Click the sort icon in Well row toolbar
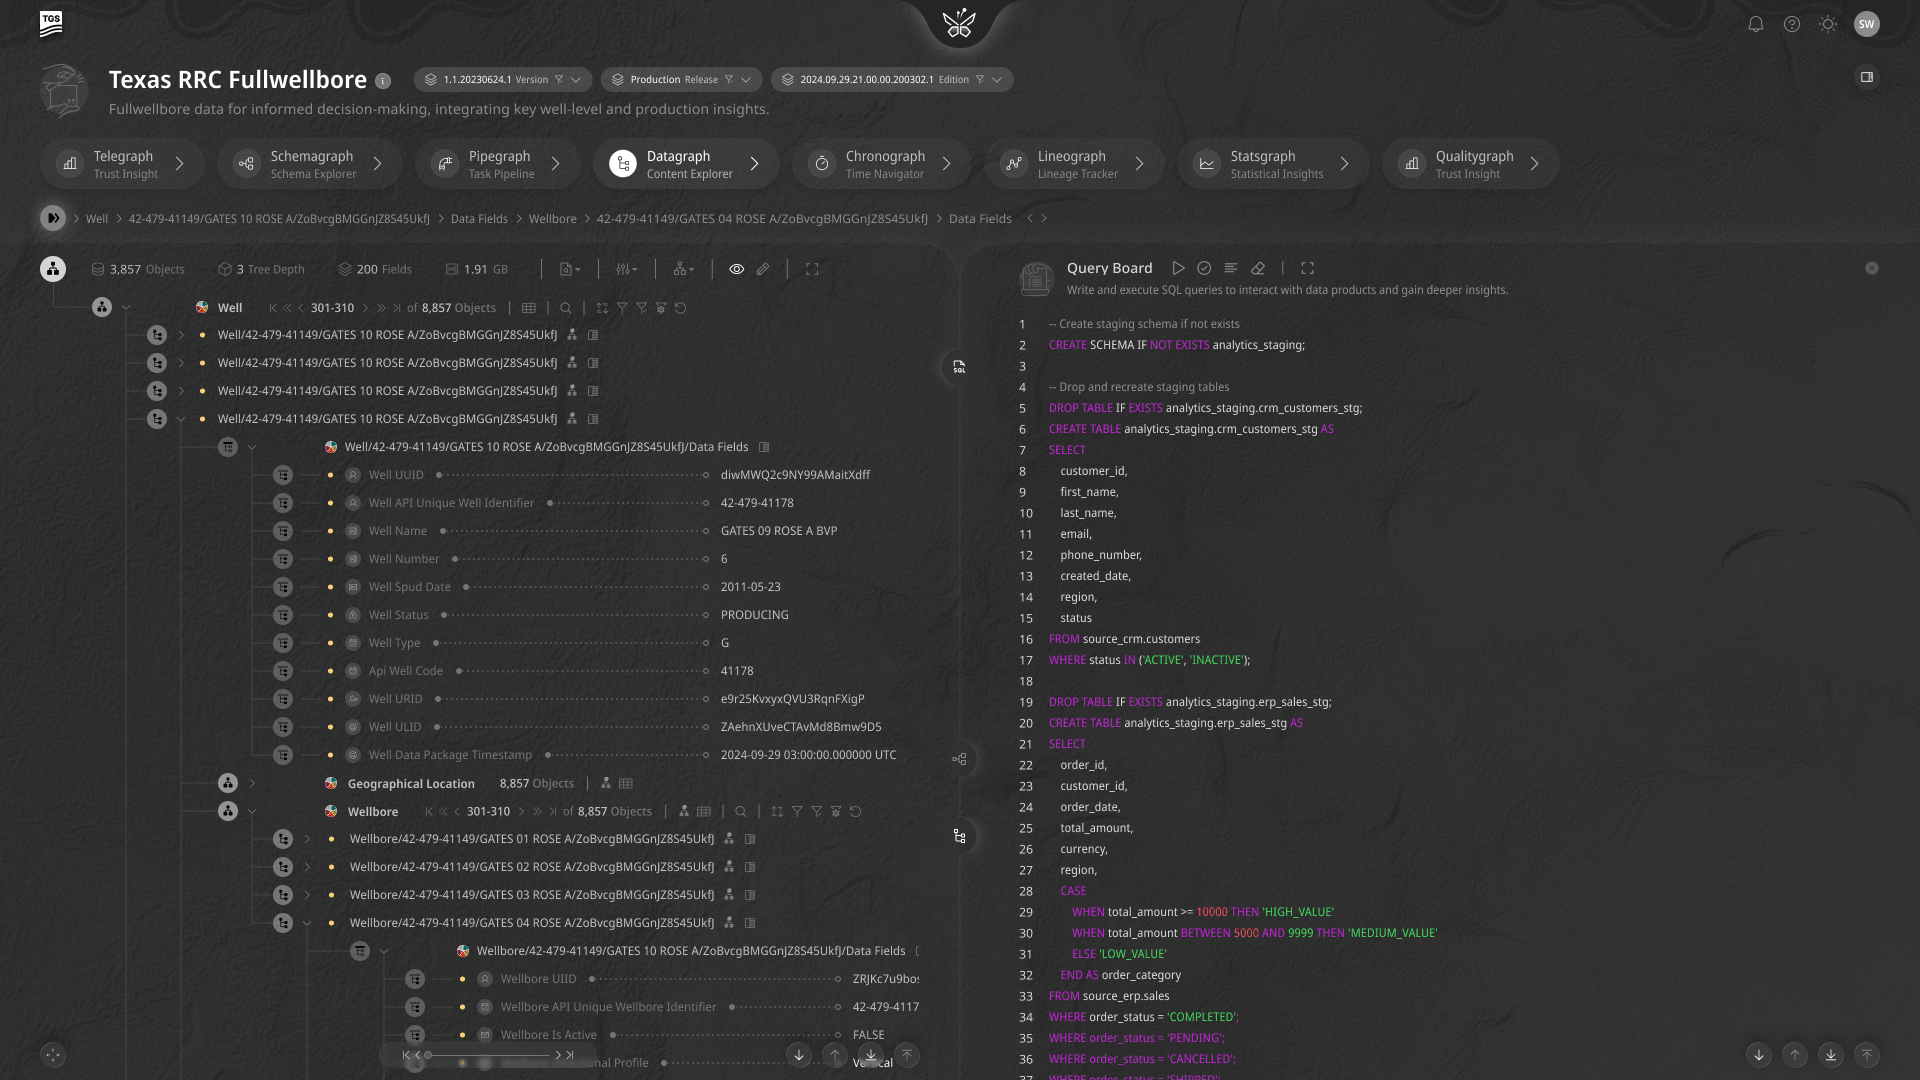Viewport: 1920px width, 1080px height. (x=602, y=308)
